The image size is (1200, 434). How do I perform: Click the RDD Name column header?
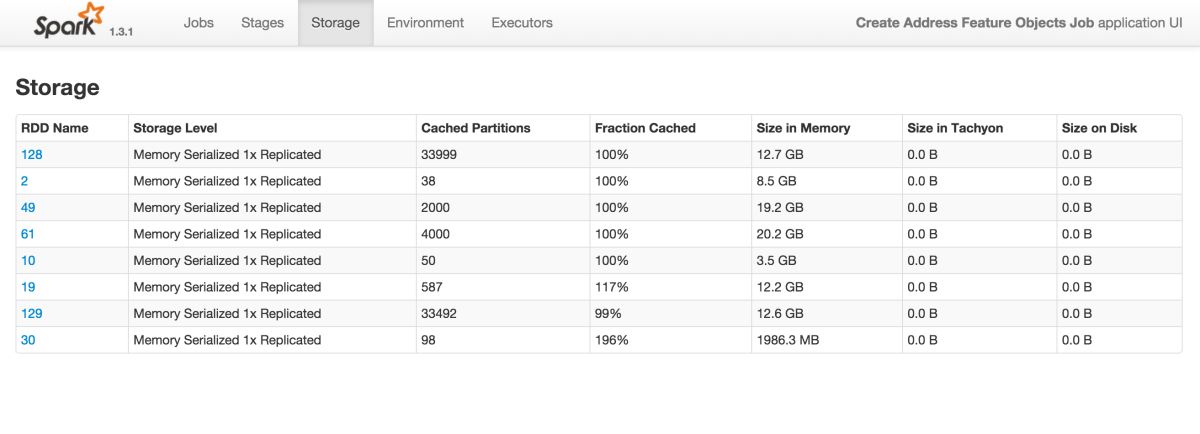point(55,128)
